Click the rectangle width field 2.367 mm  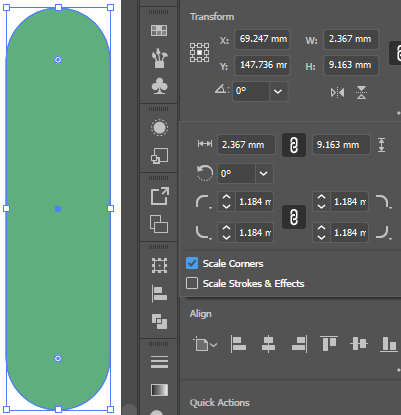246,145
